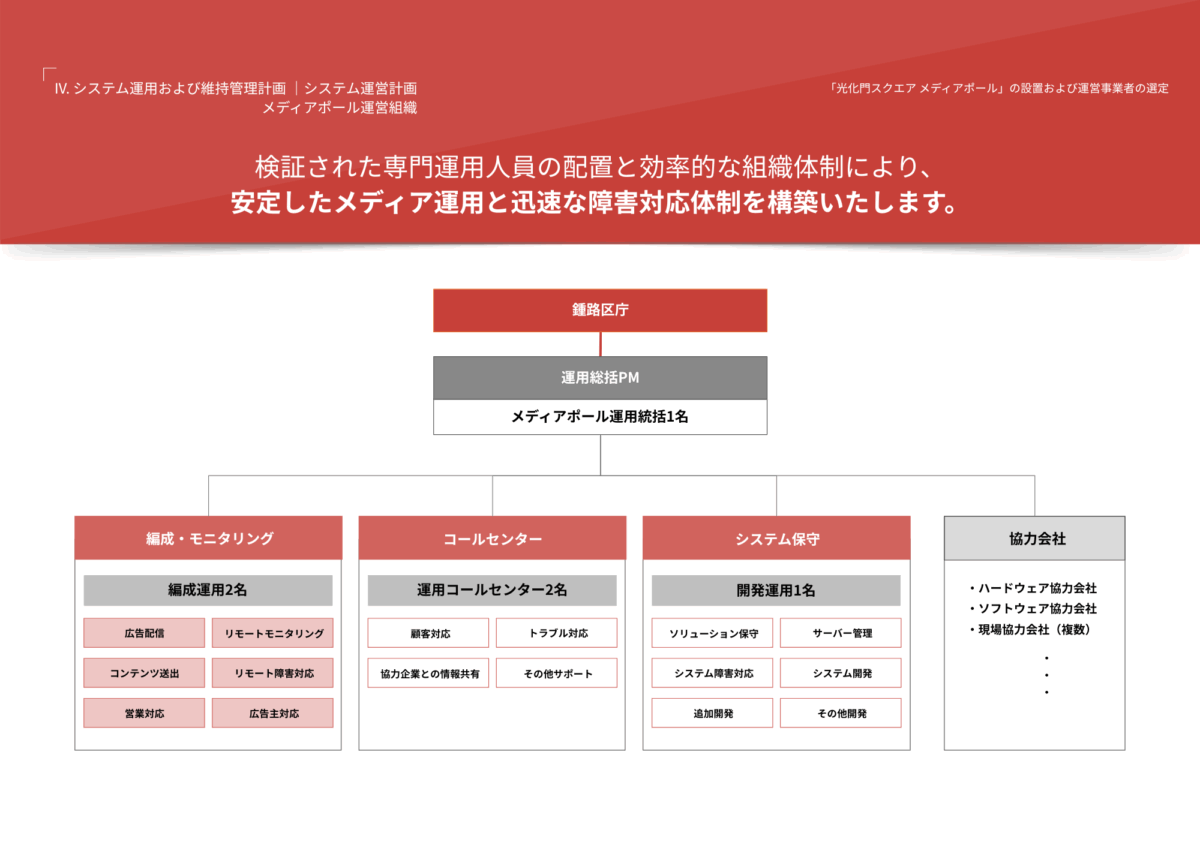Click the 協力企業との情報共有 box
Viewport: 1200px width, 848px height.
[x=428, y=673]
